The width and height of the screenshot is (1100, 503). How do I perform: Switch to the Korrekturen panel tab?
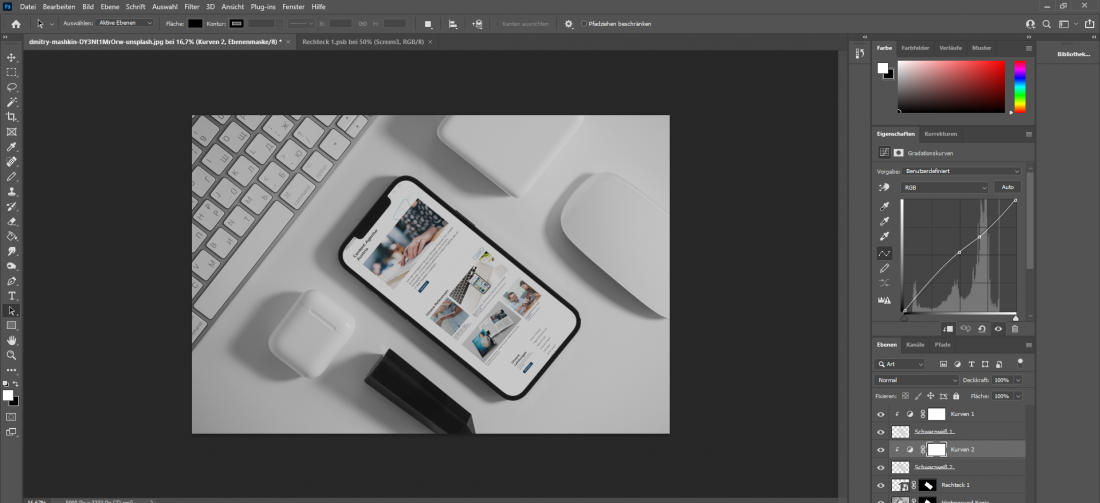[x=941, y=133]
